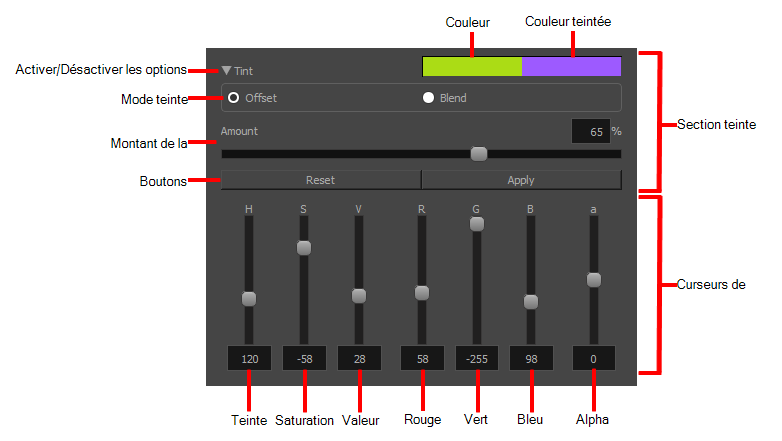Click the S saturation slider handle

coord(304,248)
